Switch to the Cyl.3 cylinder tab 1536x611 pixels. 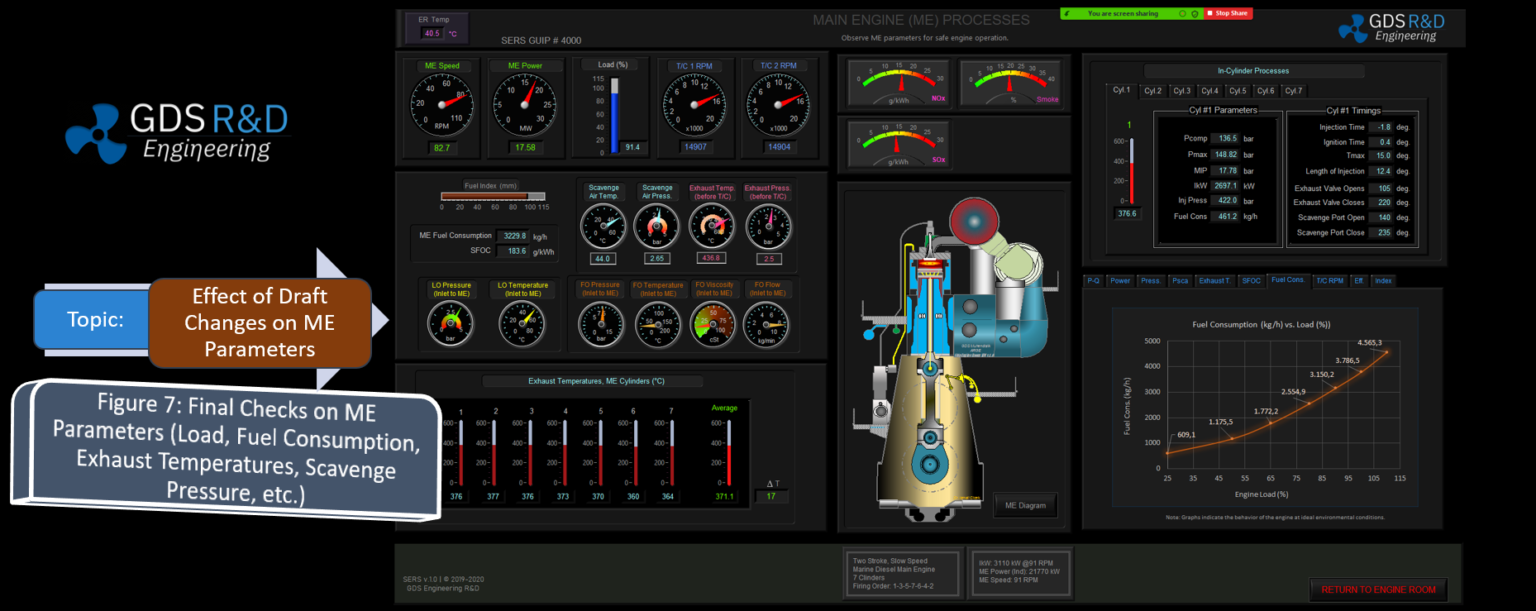pyautogui.click(x=1183, y=90)
